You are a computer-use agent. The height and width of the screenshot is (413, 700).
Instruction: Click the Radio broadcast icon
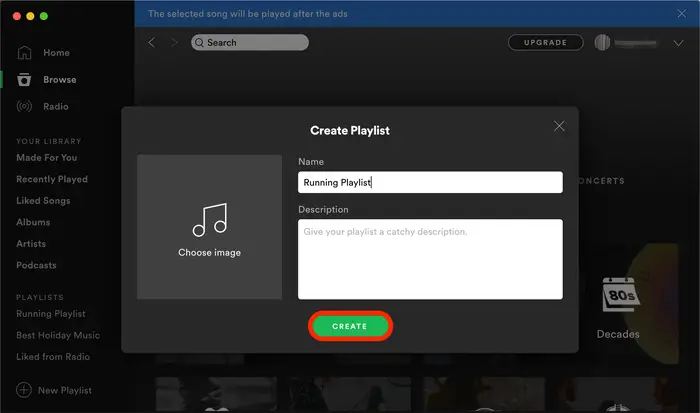(x=24, y=106)
